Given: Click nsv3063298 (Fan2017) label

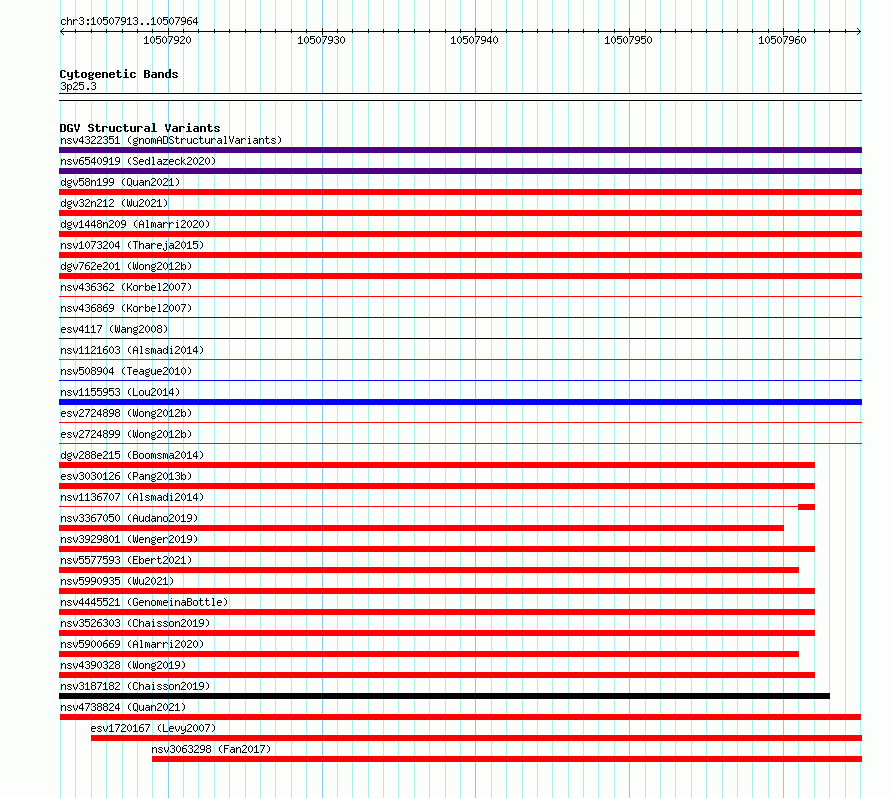Looking at the screenshot, I should 211,749.
